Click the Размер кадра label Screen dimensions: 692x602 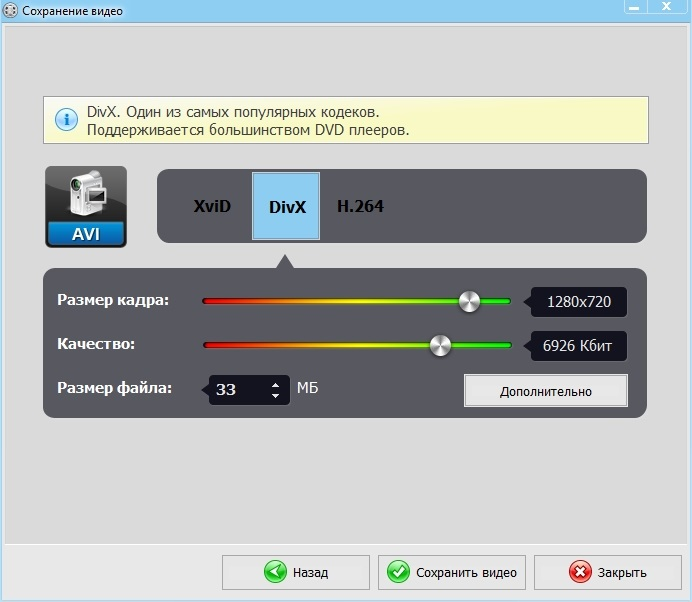click(113, 300)
